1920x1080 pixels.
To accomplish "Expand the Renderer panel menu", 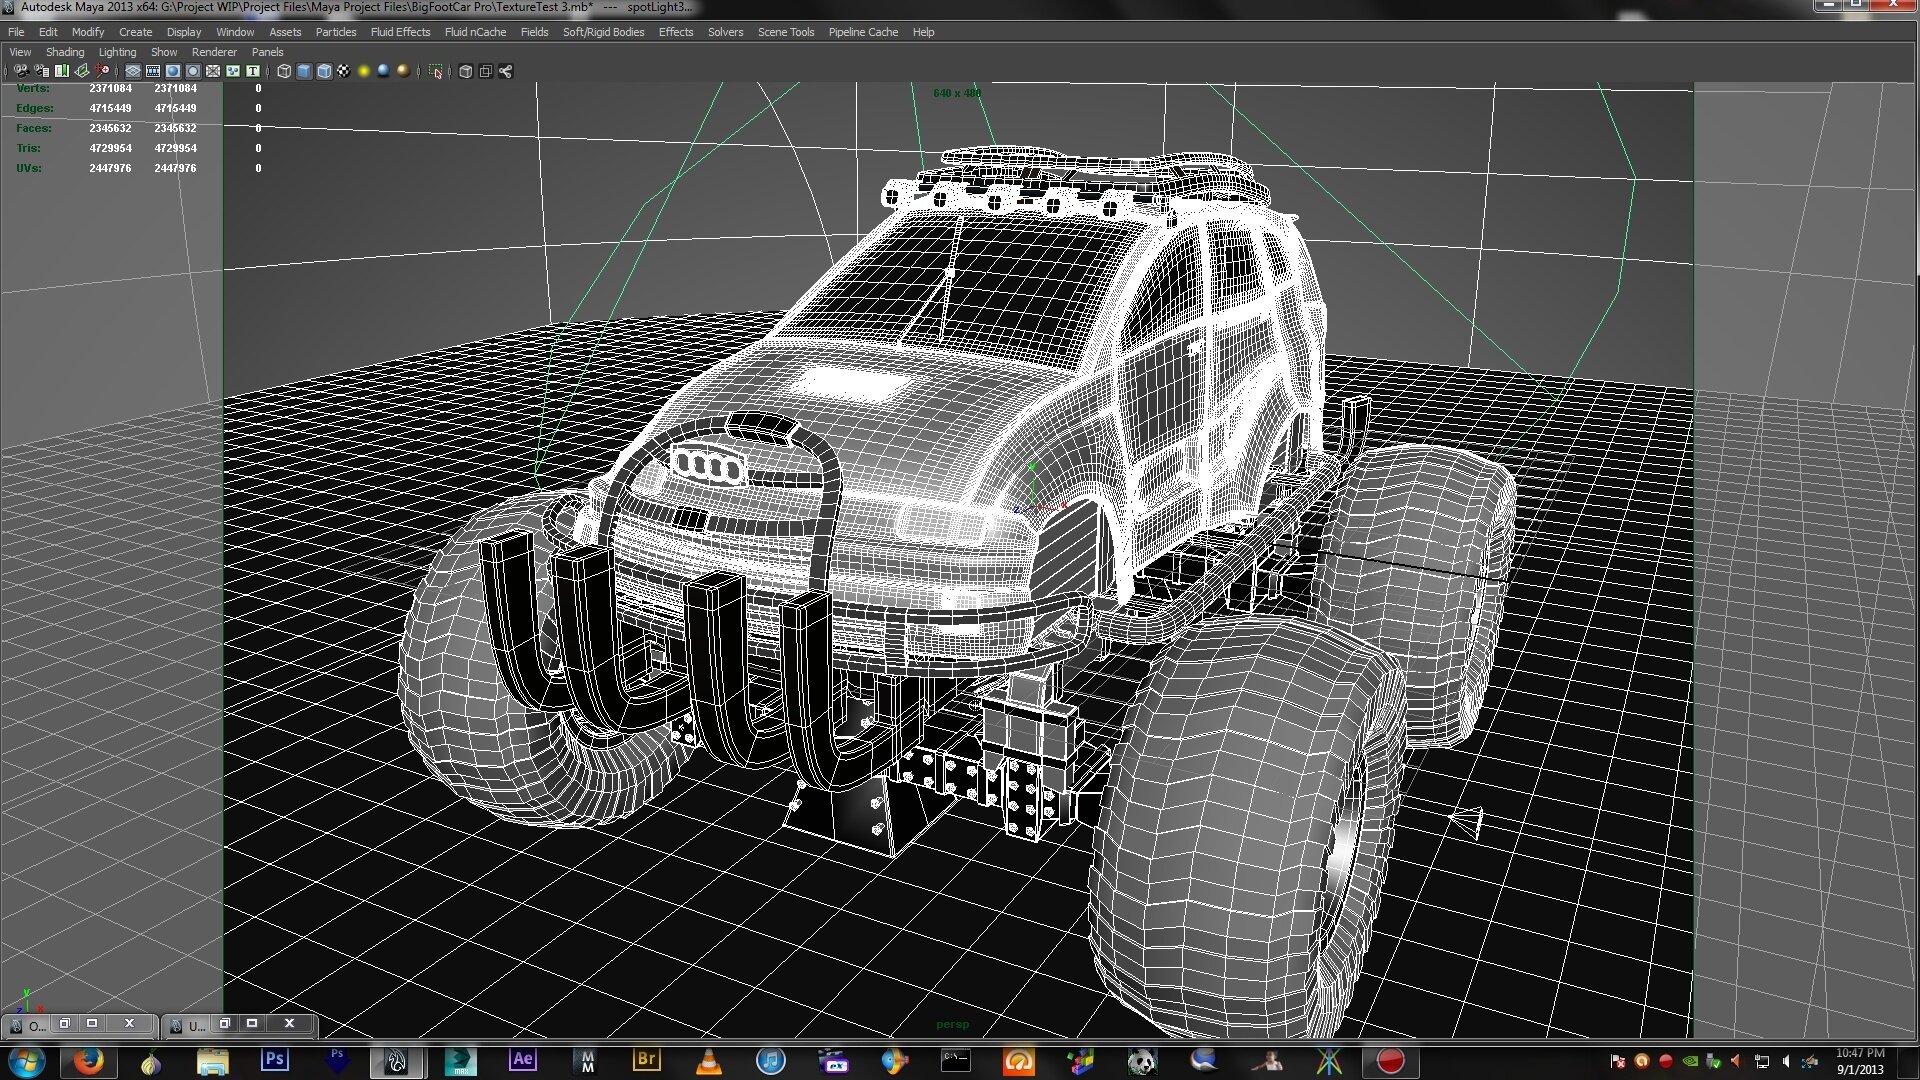I will point(214,52).
